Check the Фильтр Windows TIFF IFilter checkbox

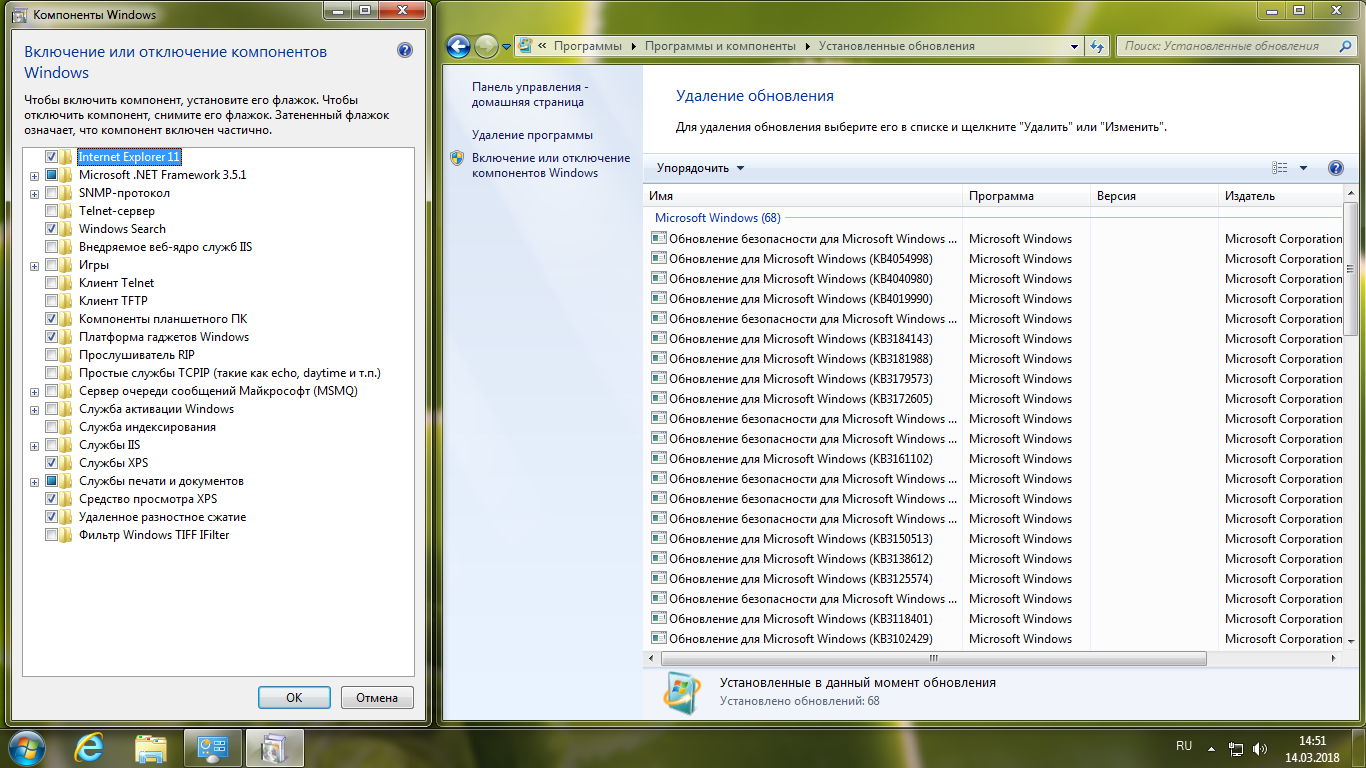[x=51, y=535]
